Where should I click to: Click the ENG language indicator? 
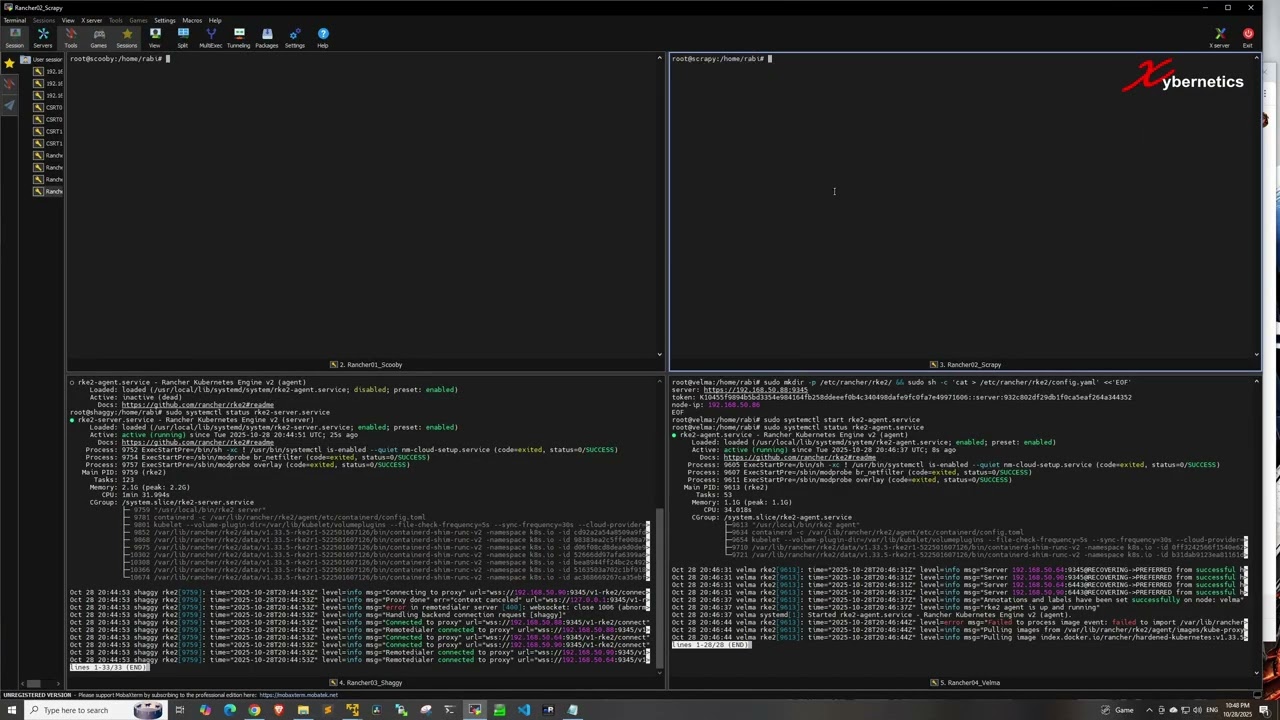click(1212, 710)
